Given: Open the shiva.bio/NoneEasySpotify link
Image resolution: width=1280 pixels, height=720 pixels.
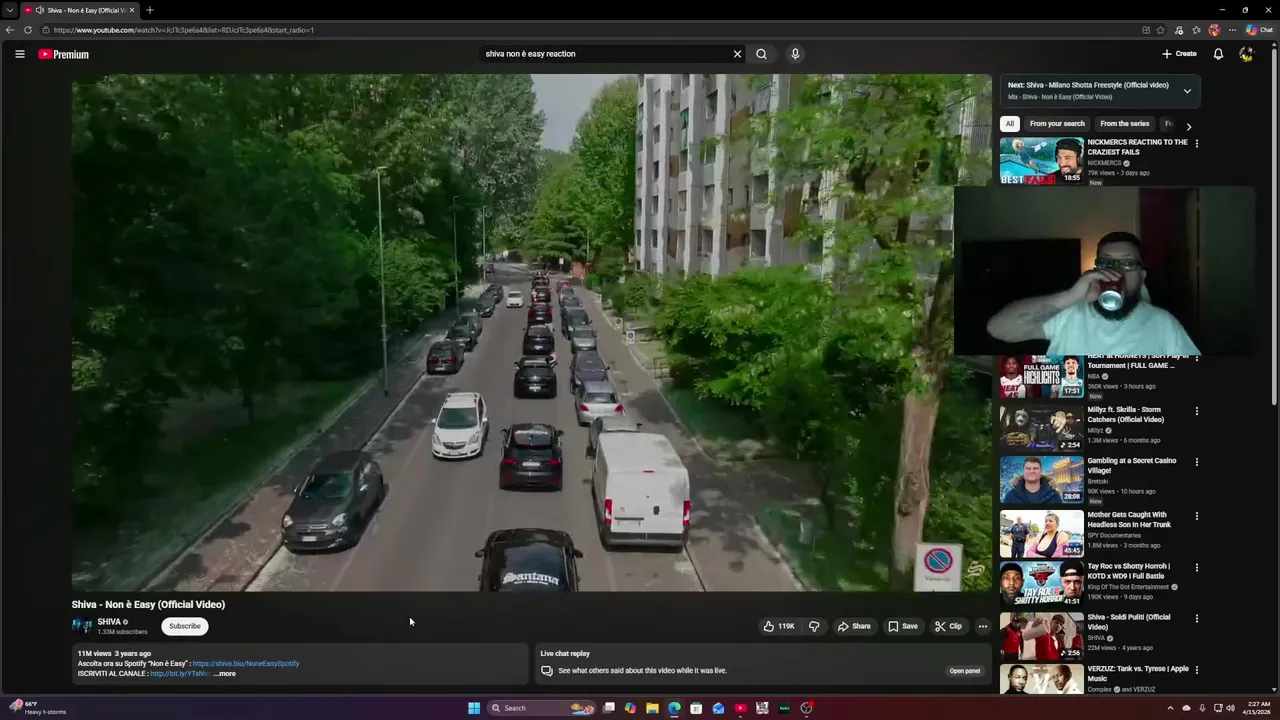Looking at the screenshot, I should [x=245, y=663].
